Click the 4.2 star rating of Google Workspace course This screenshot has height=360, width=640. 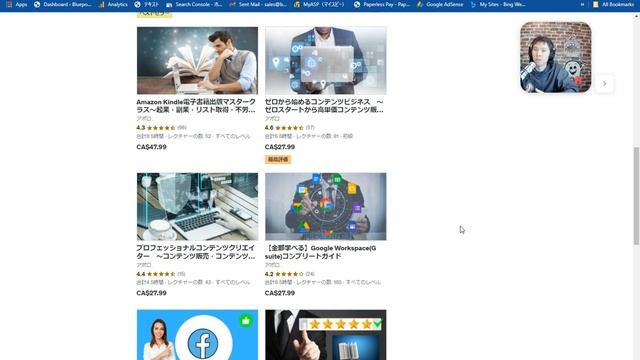[289, 274]
